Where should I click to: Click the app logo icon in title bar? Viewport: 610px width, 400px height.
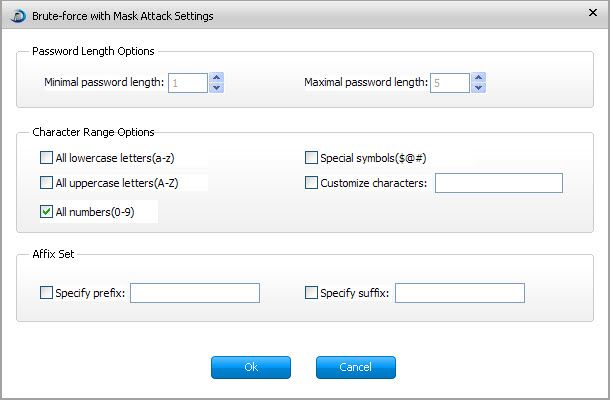coord(18,16)
